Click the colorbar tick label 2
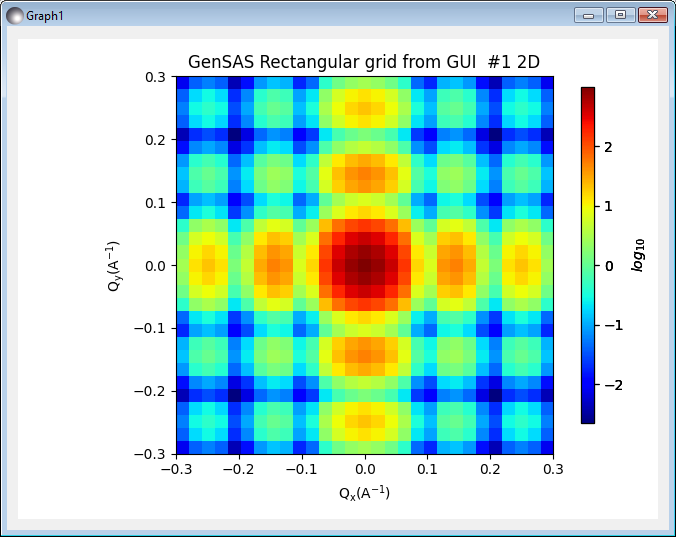 coord(608,146)
